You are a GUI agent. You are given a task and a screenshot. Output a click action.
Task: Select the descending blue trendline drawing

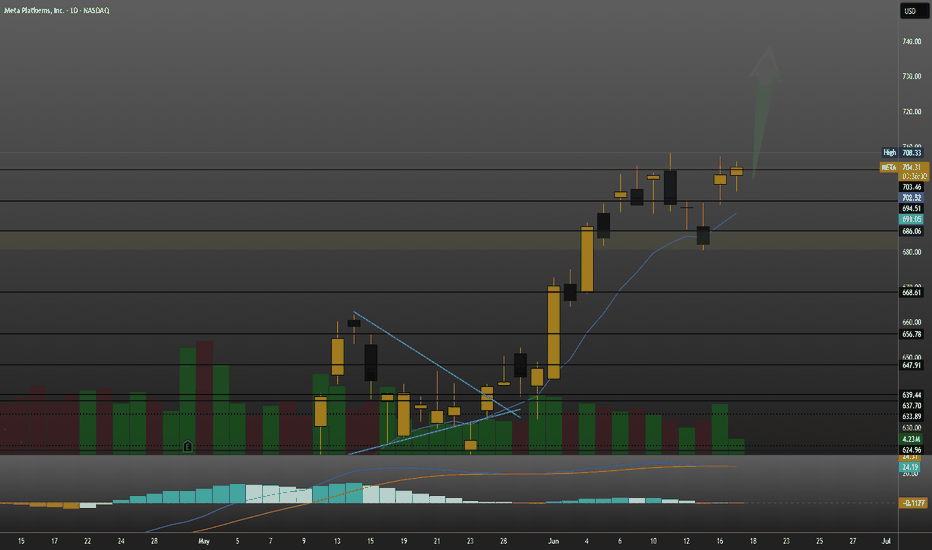pyautogui.click(x=437, y=364)
